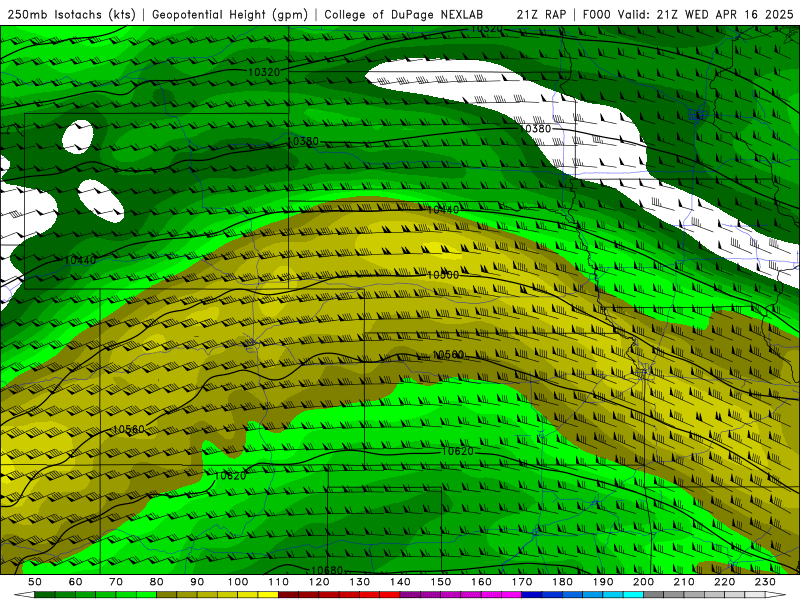Click the "College of DuPage NEXLAB" header text
Image resolution: width=800 pixels, height=600 pixels.
pyautogui.click(x=403, y=14)
